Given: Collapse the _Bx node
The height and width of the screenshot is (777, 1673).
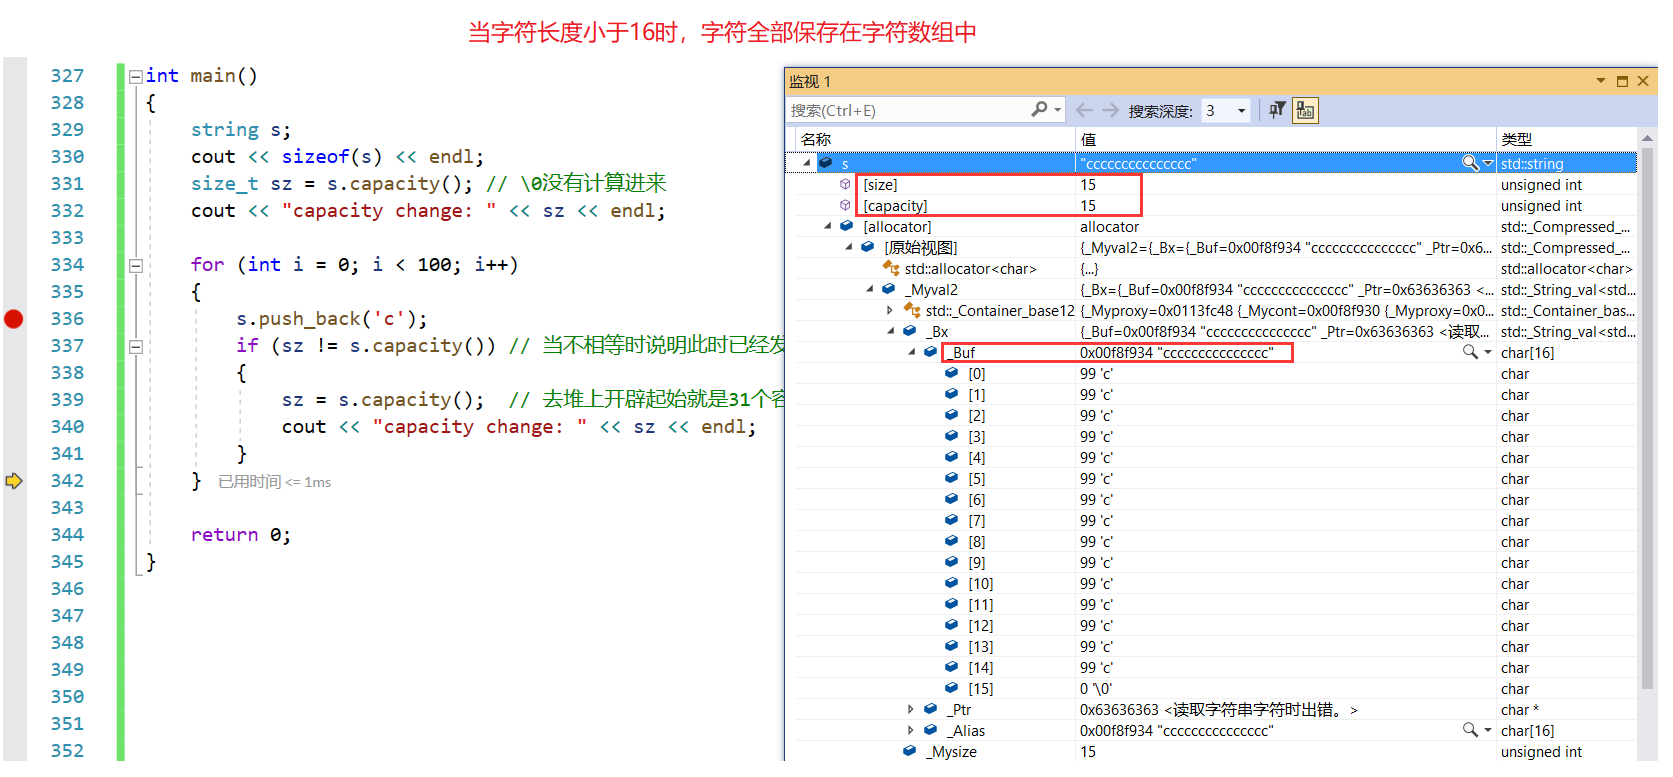Looking at the screenshot, I should [x=890, y=332].
